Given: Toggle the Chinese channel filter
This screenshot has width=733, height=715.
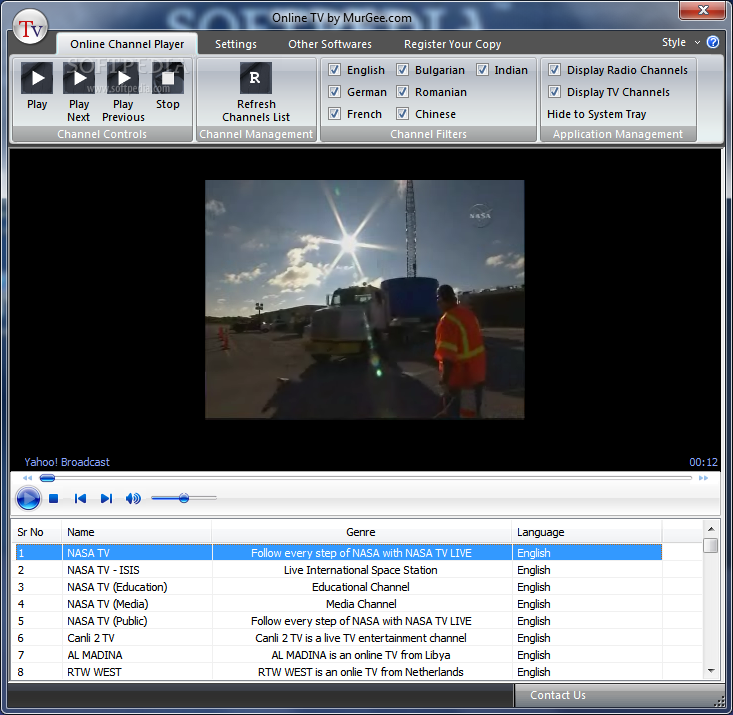Looking at the screenshot, I should click(402, 114).
